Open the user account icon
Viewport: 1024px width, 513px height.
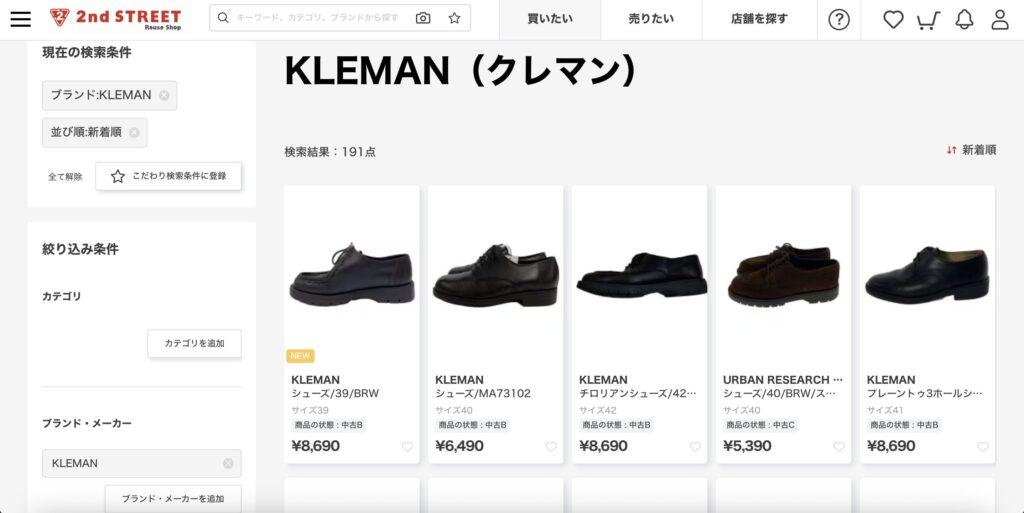click(x=1000, y=20)
